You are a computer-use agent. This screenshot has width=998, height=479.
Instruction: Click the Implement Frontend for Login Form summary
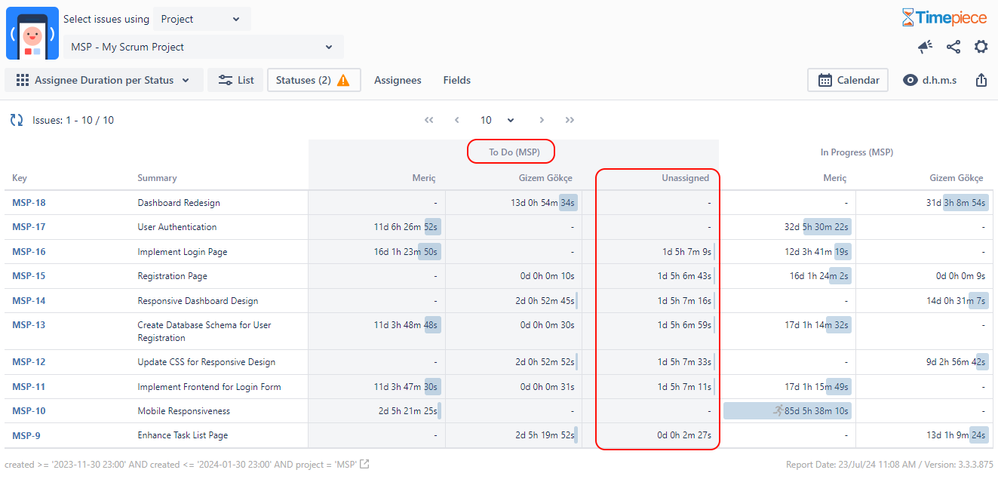tap(209, 387)
